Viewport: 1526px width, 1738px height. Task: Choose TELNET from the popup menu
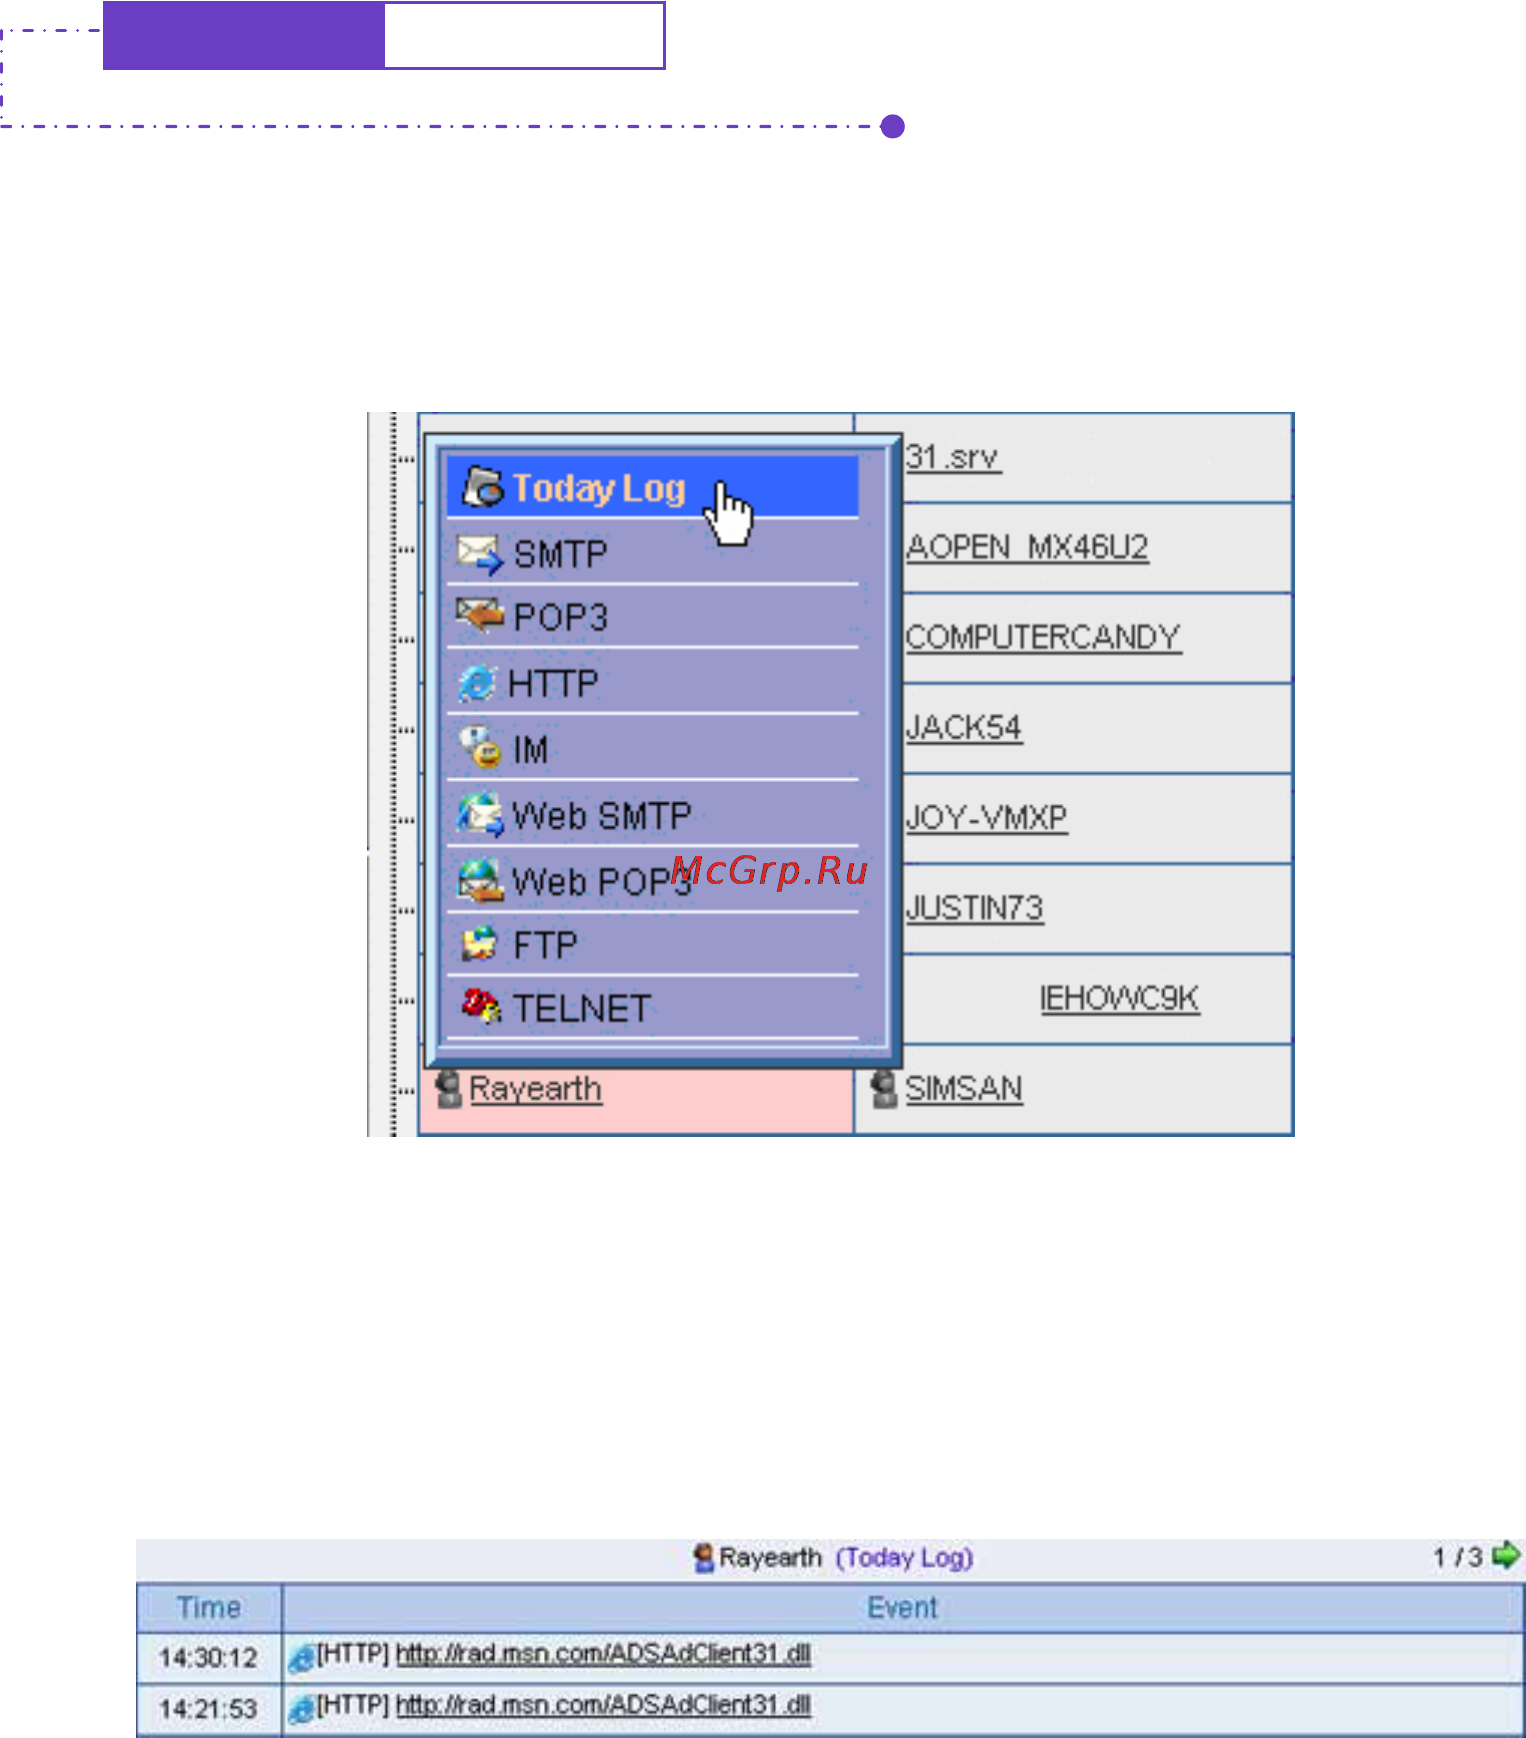coord(652,1008)
